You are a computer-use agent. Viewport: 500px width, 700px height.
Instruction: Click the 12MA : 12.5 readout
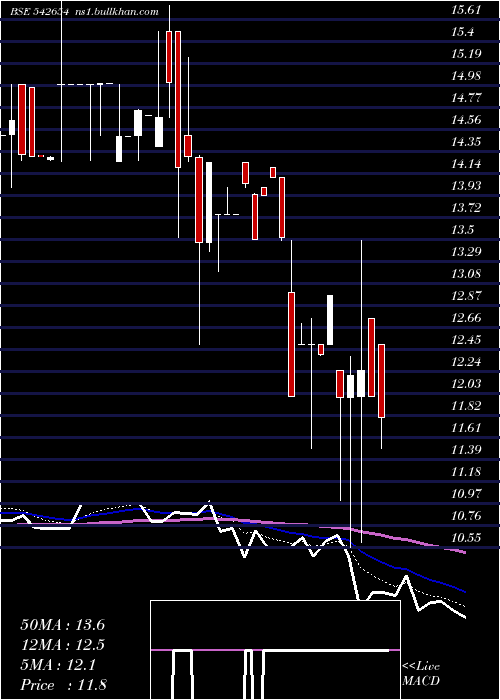click(x=62, y=645)
